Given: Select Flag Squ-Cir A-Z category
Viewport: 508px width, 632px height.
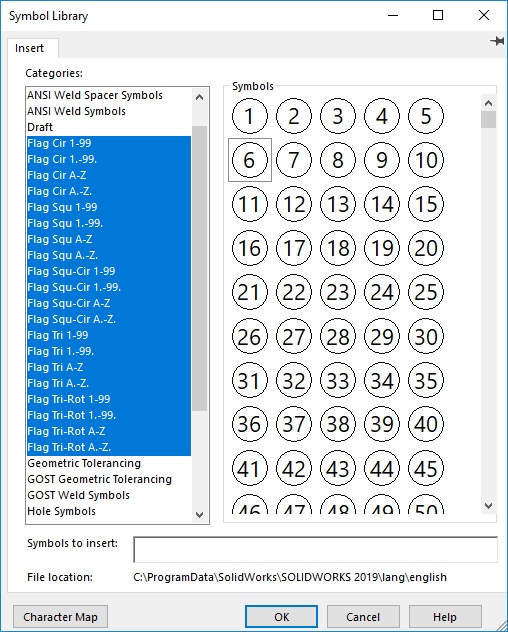Looking at the screenshot, I should click(x=109, y=303).
